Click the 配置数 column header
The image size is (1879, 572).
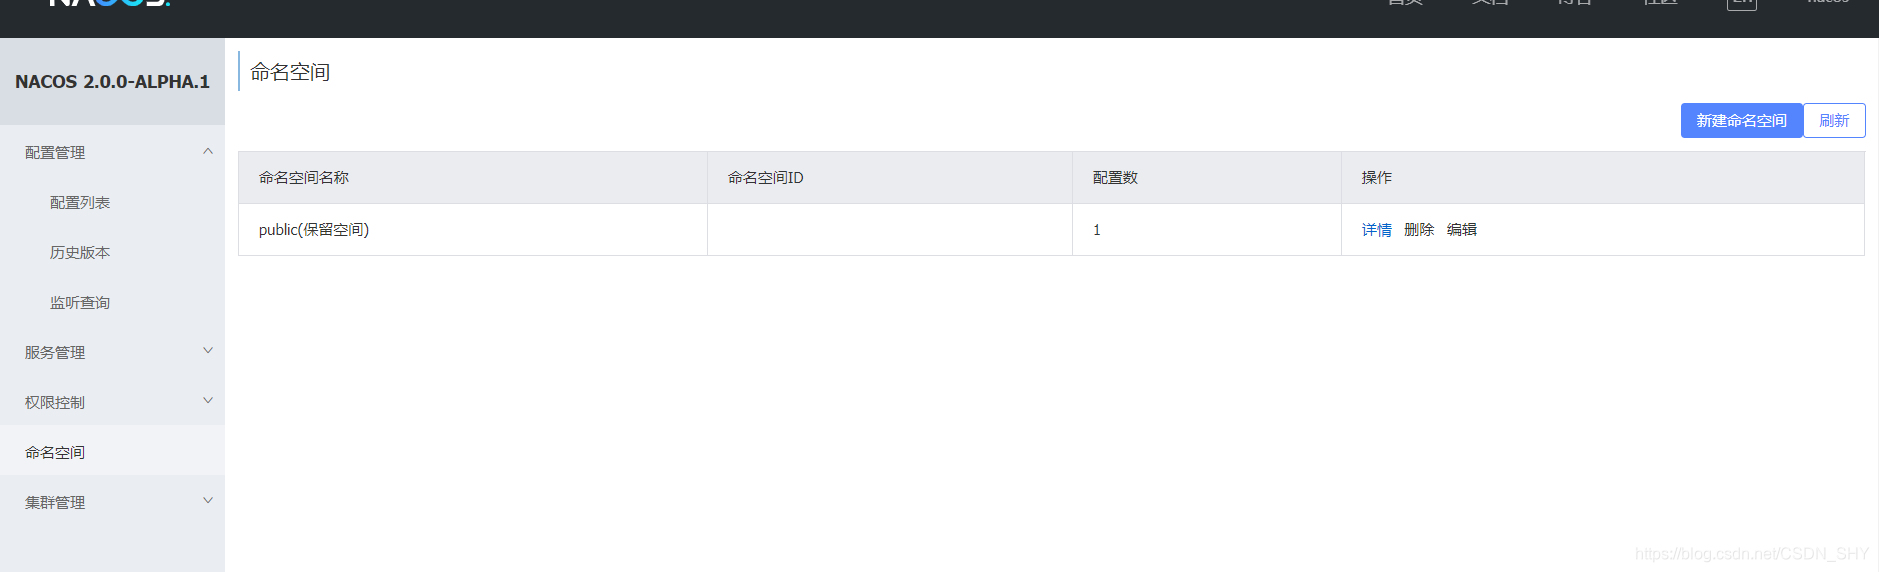click(x=1207, y=178)
